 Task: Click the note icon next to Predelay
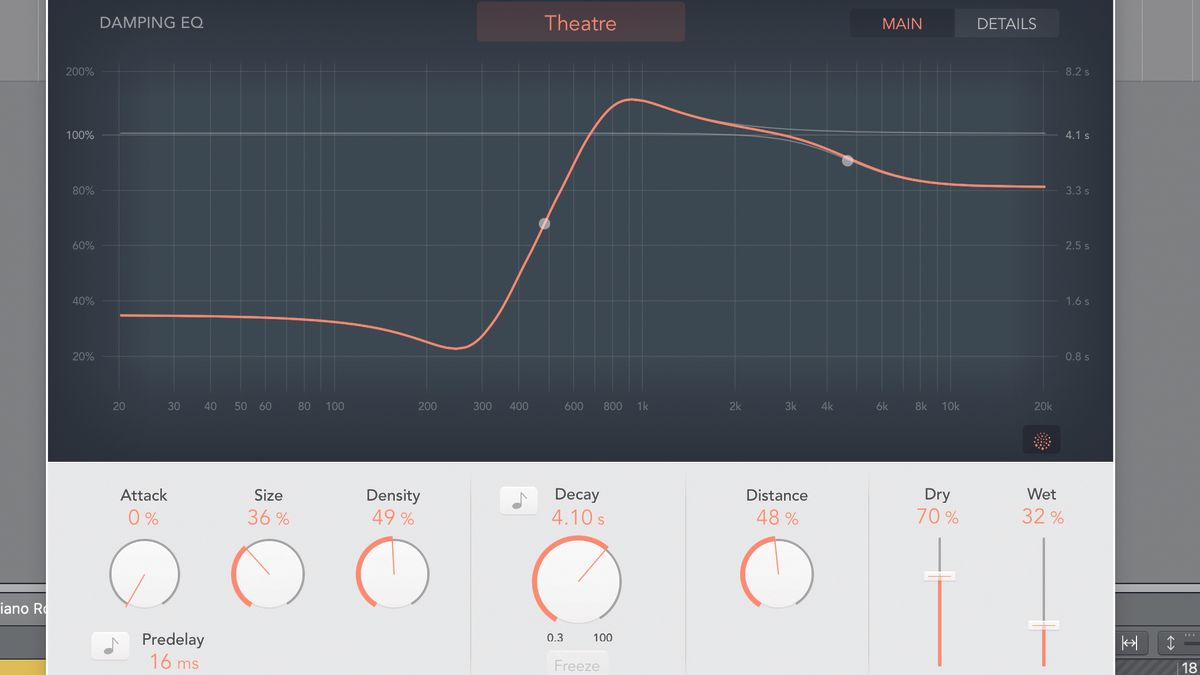[110, 645]
